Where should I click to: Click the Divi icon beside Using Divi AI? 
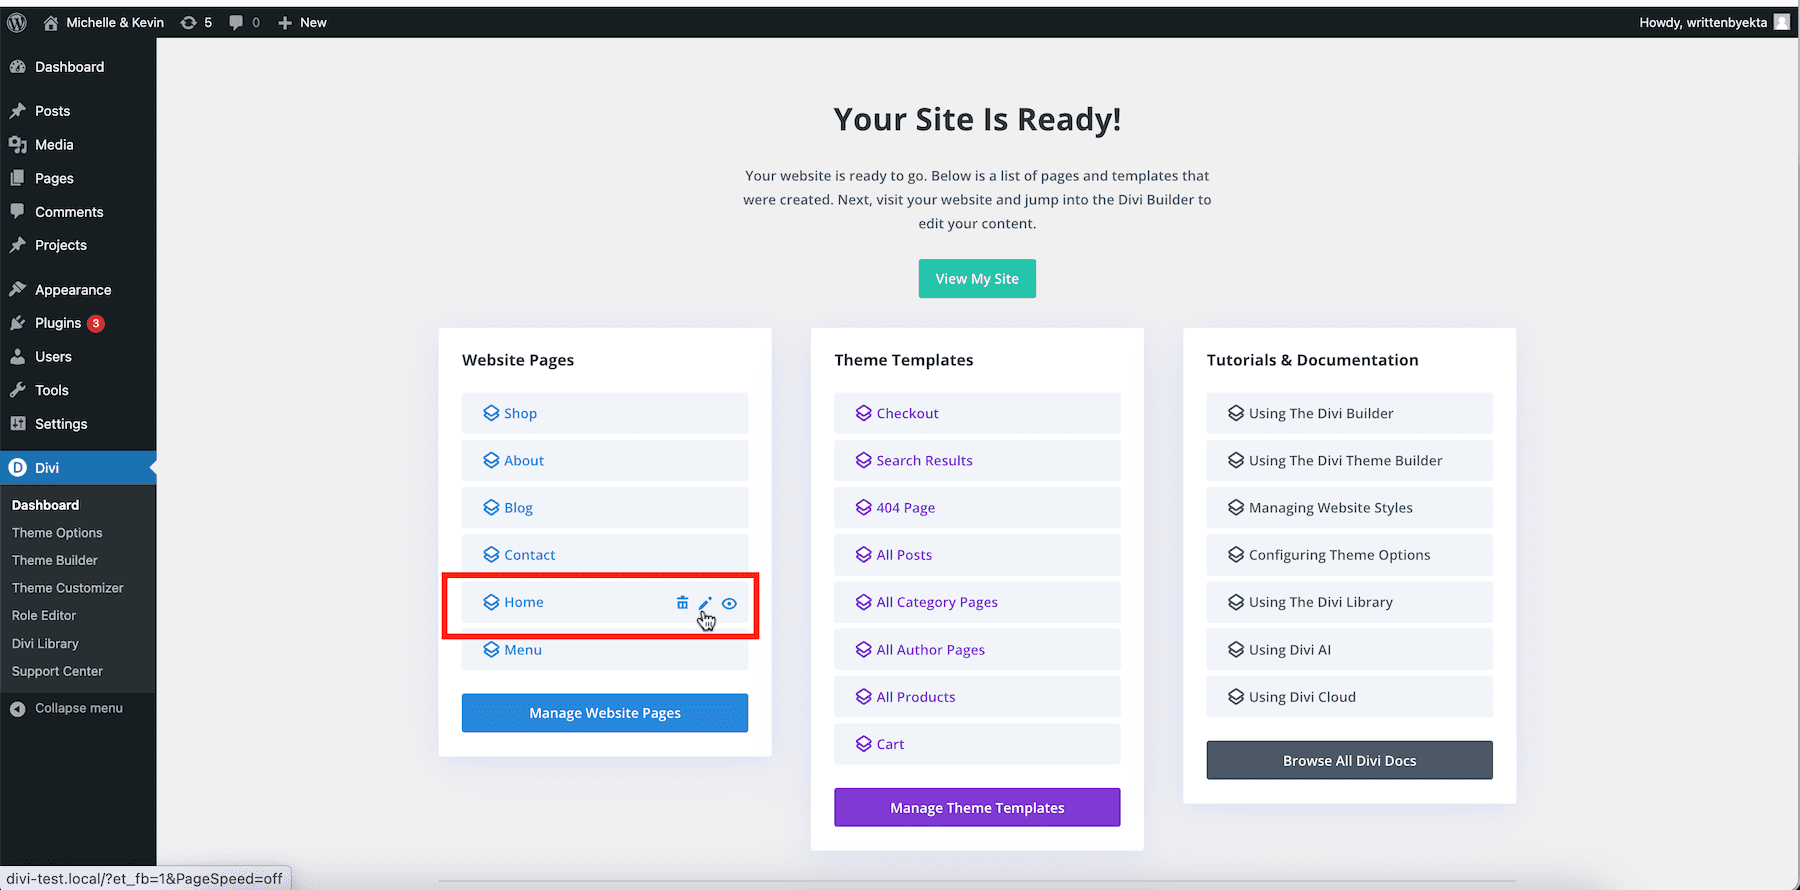pos(1236,649)
